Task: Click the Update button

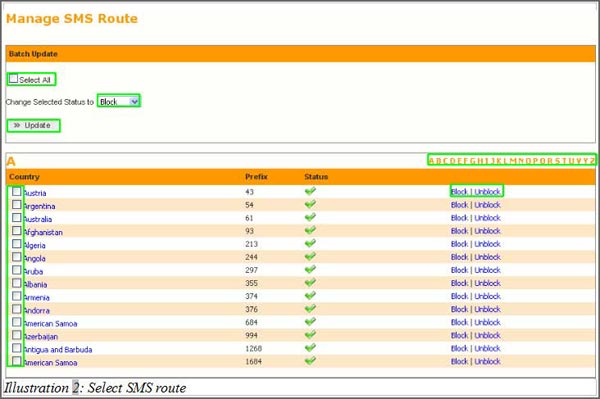Action: pyautogui.click(x=33, y=125)
